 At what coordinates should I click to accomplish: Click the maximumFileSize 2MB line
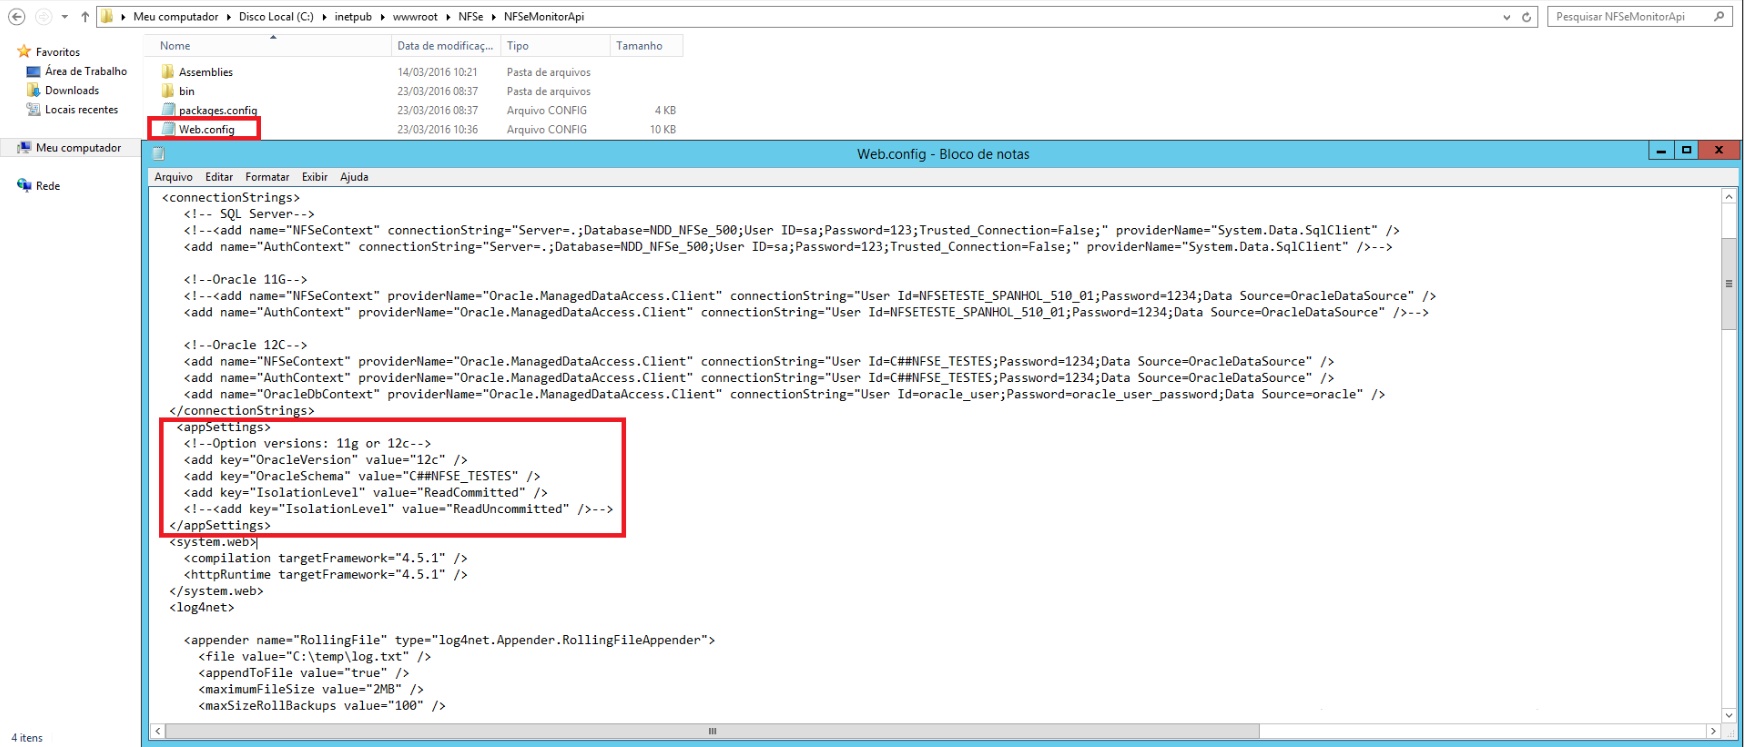click(x=310, y=689)
